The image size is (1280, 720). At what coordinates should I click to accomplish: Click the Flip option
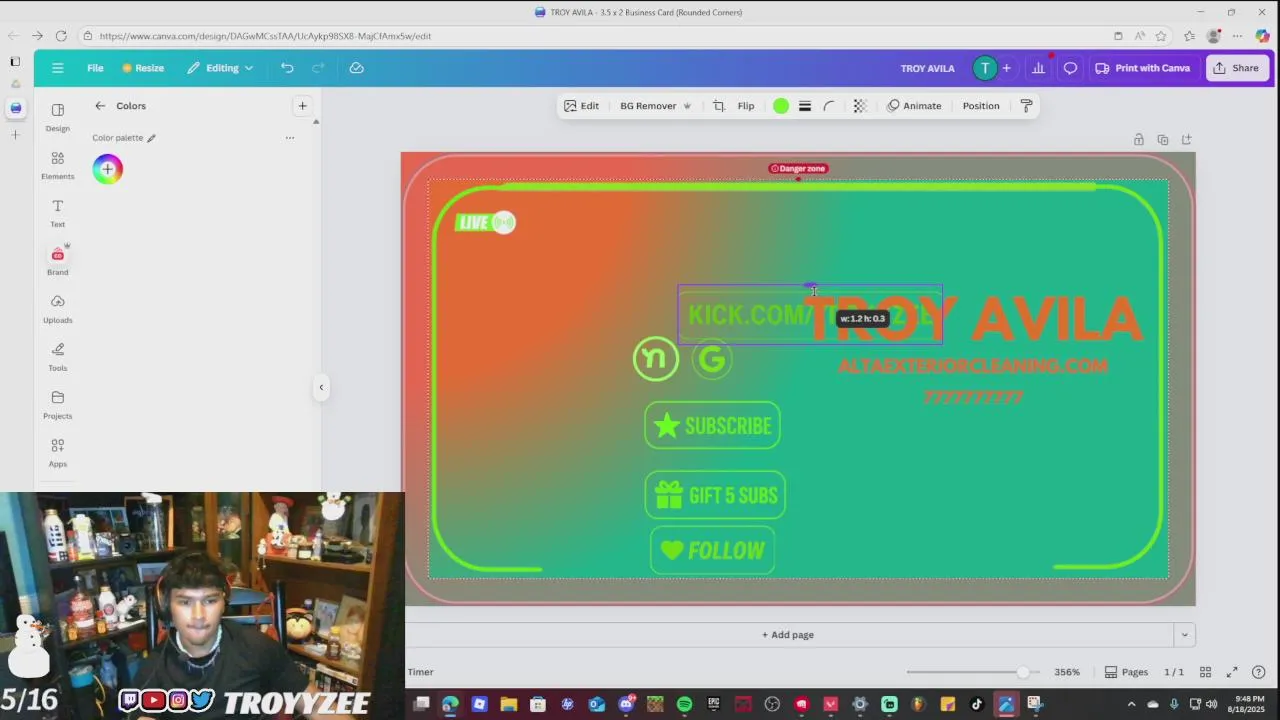[x=746, y=106]
